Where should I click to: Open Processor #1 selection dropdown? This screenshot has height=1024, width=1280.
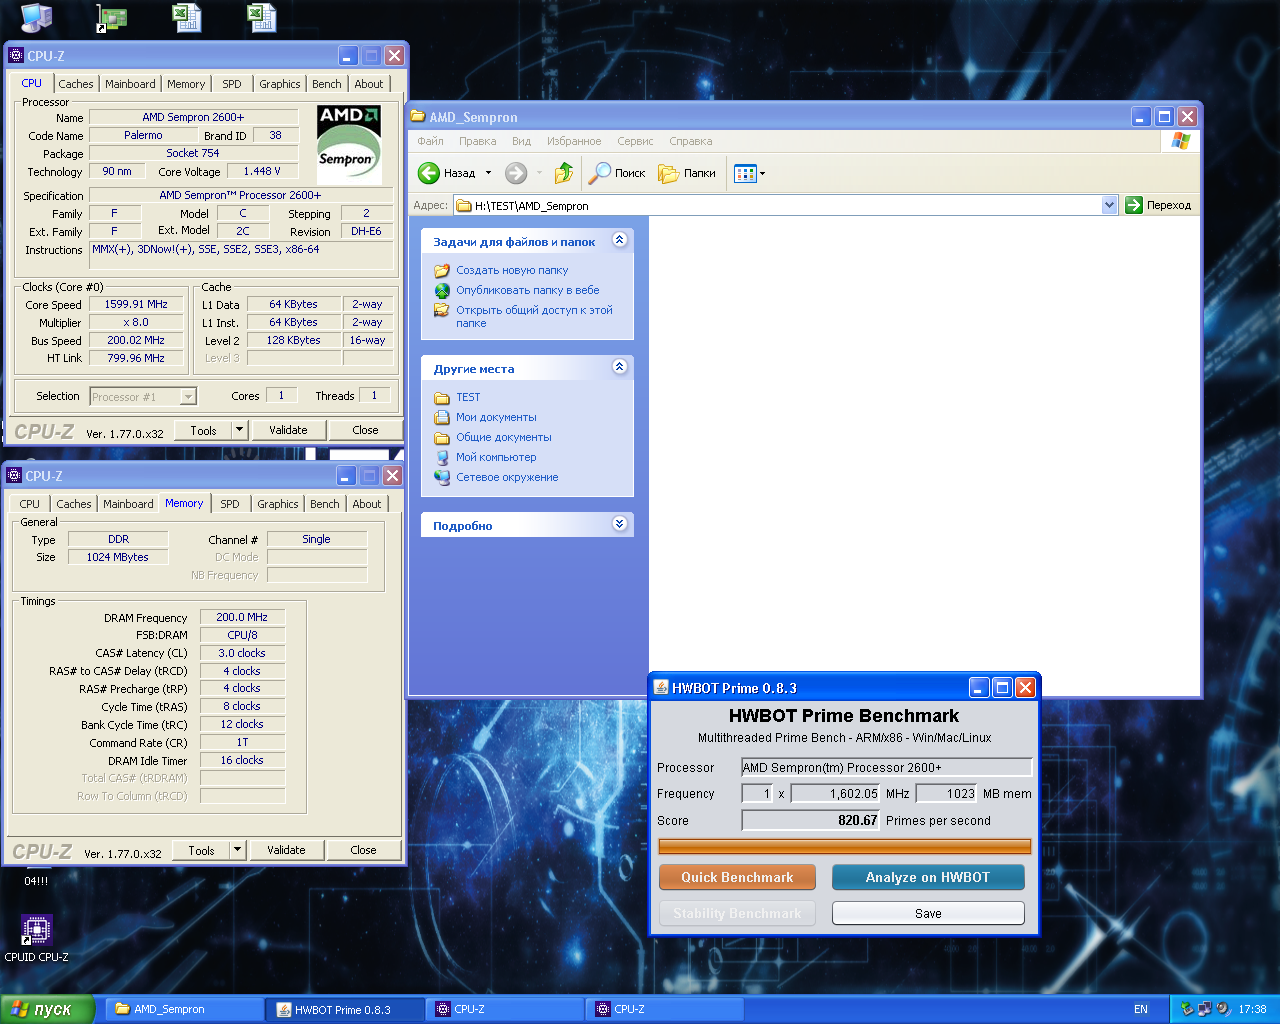click(x=188, y=397)
